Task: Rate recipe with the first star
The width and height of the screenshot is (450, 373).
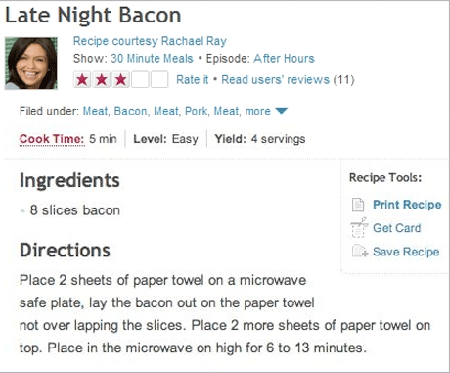Action: (82, 79)
